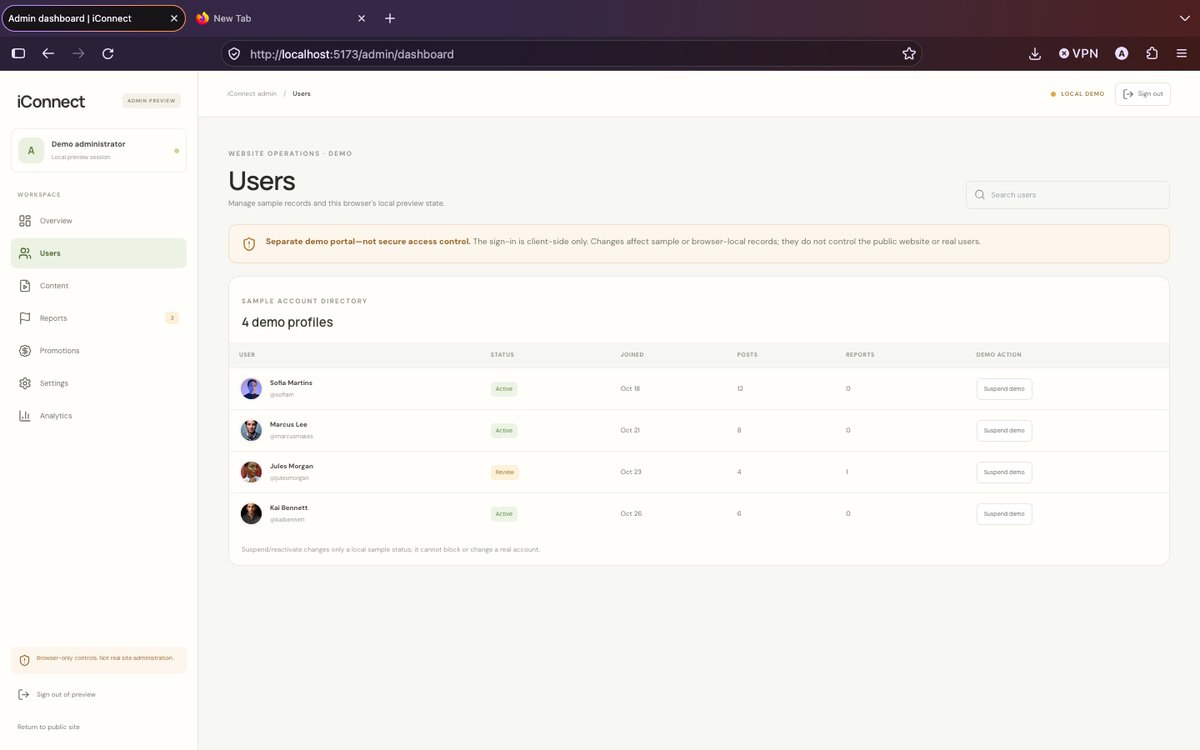Focus the Search users field
This screenshot has height=750, width=1200.
click(1067, 195)
